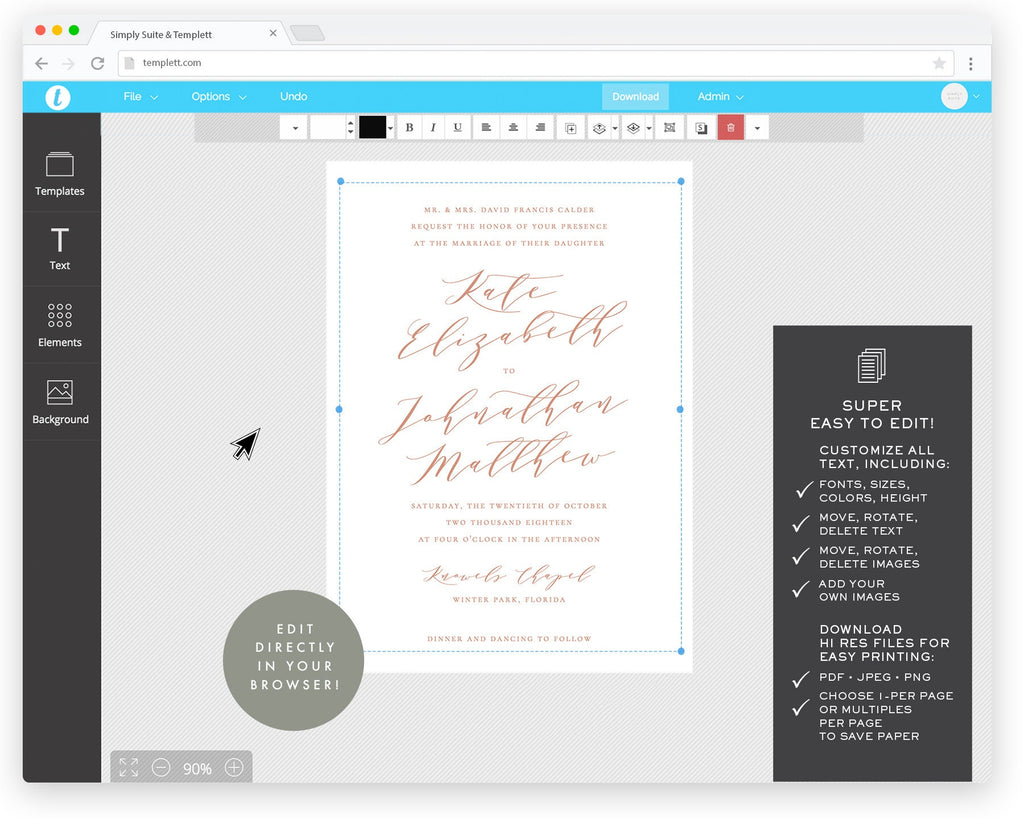The width and height of the screenshot is (1024, 819).
Task: Open the Elements panel
Action: click(x=59, y=325)
